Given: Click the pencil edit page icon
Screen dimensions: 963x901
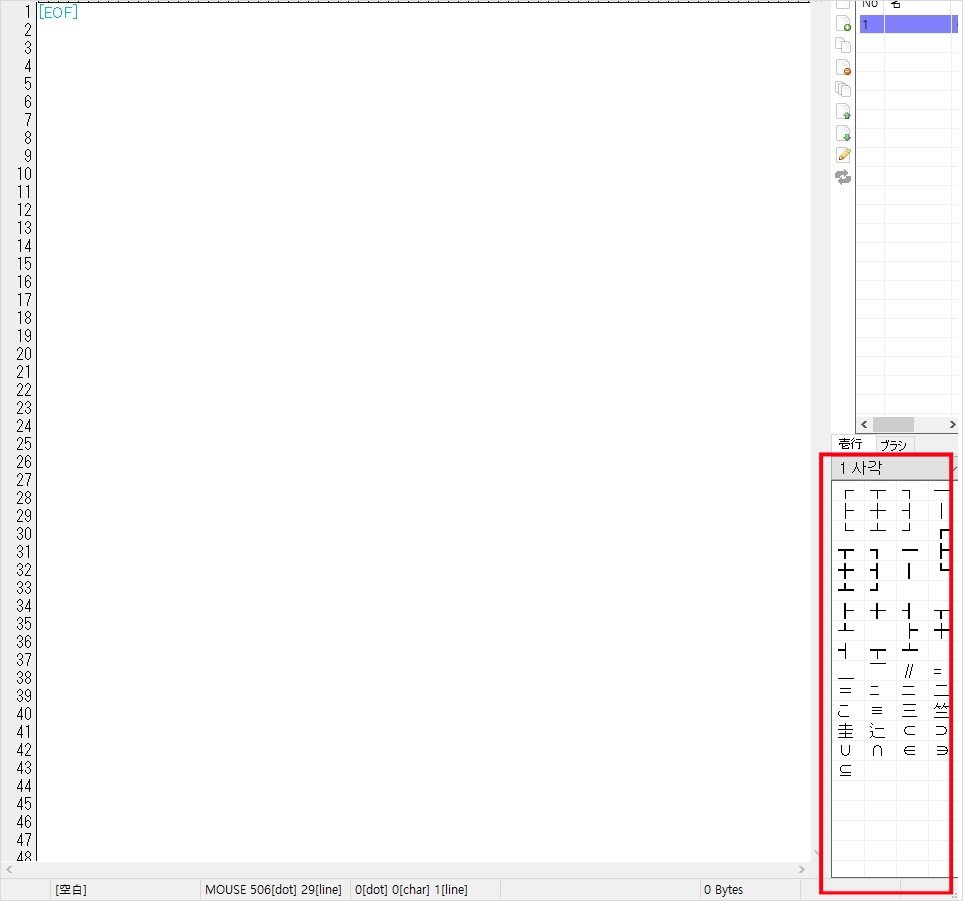Looking at the screenshot, I should pos(843,155).
